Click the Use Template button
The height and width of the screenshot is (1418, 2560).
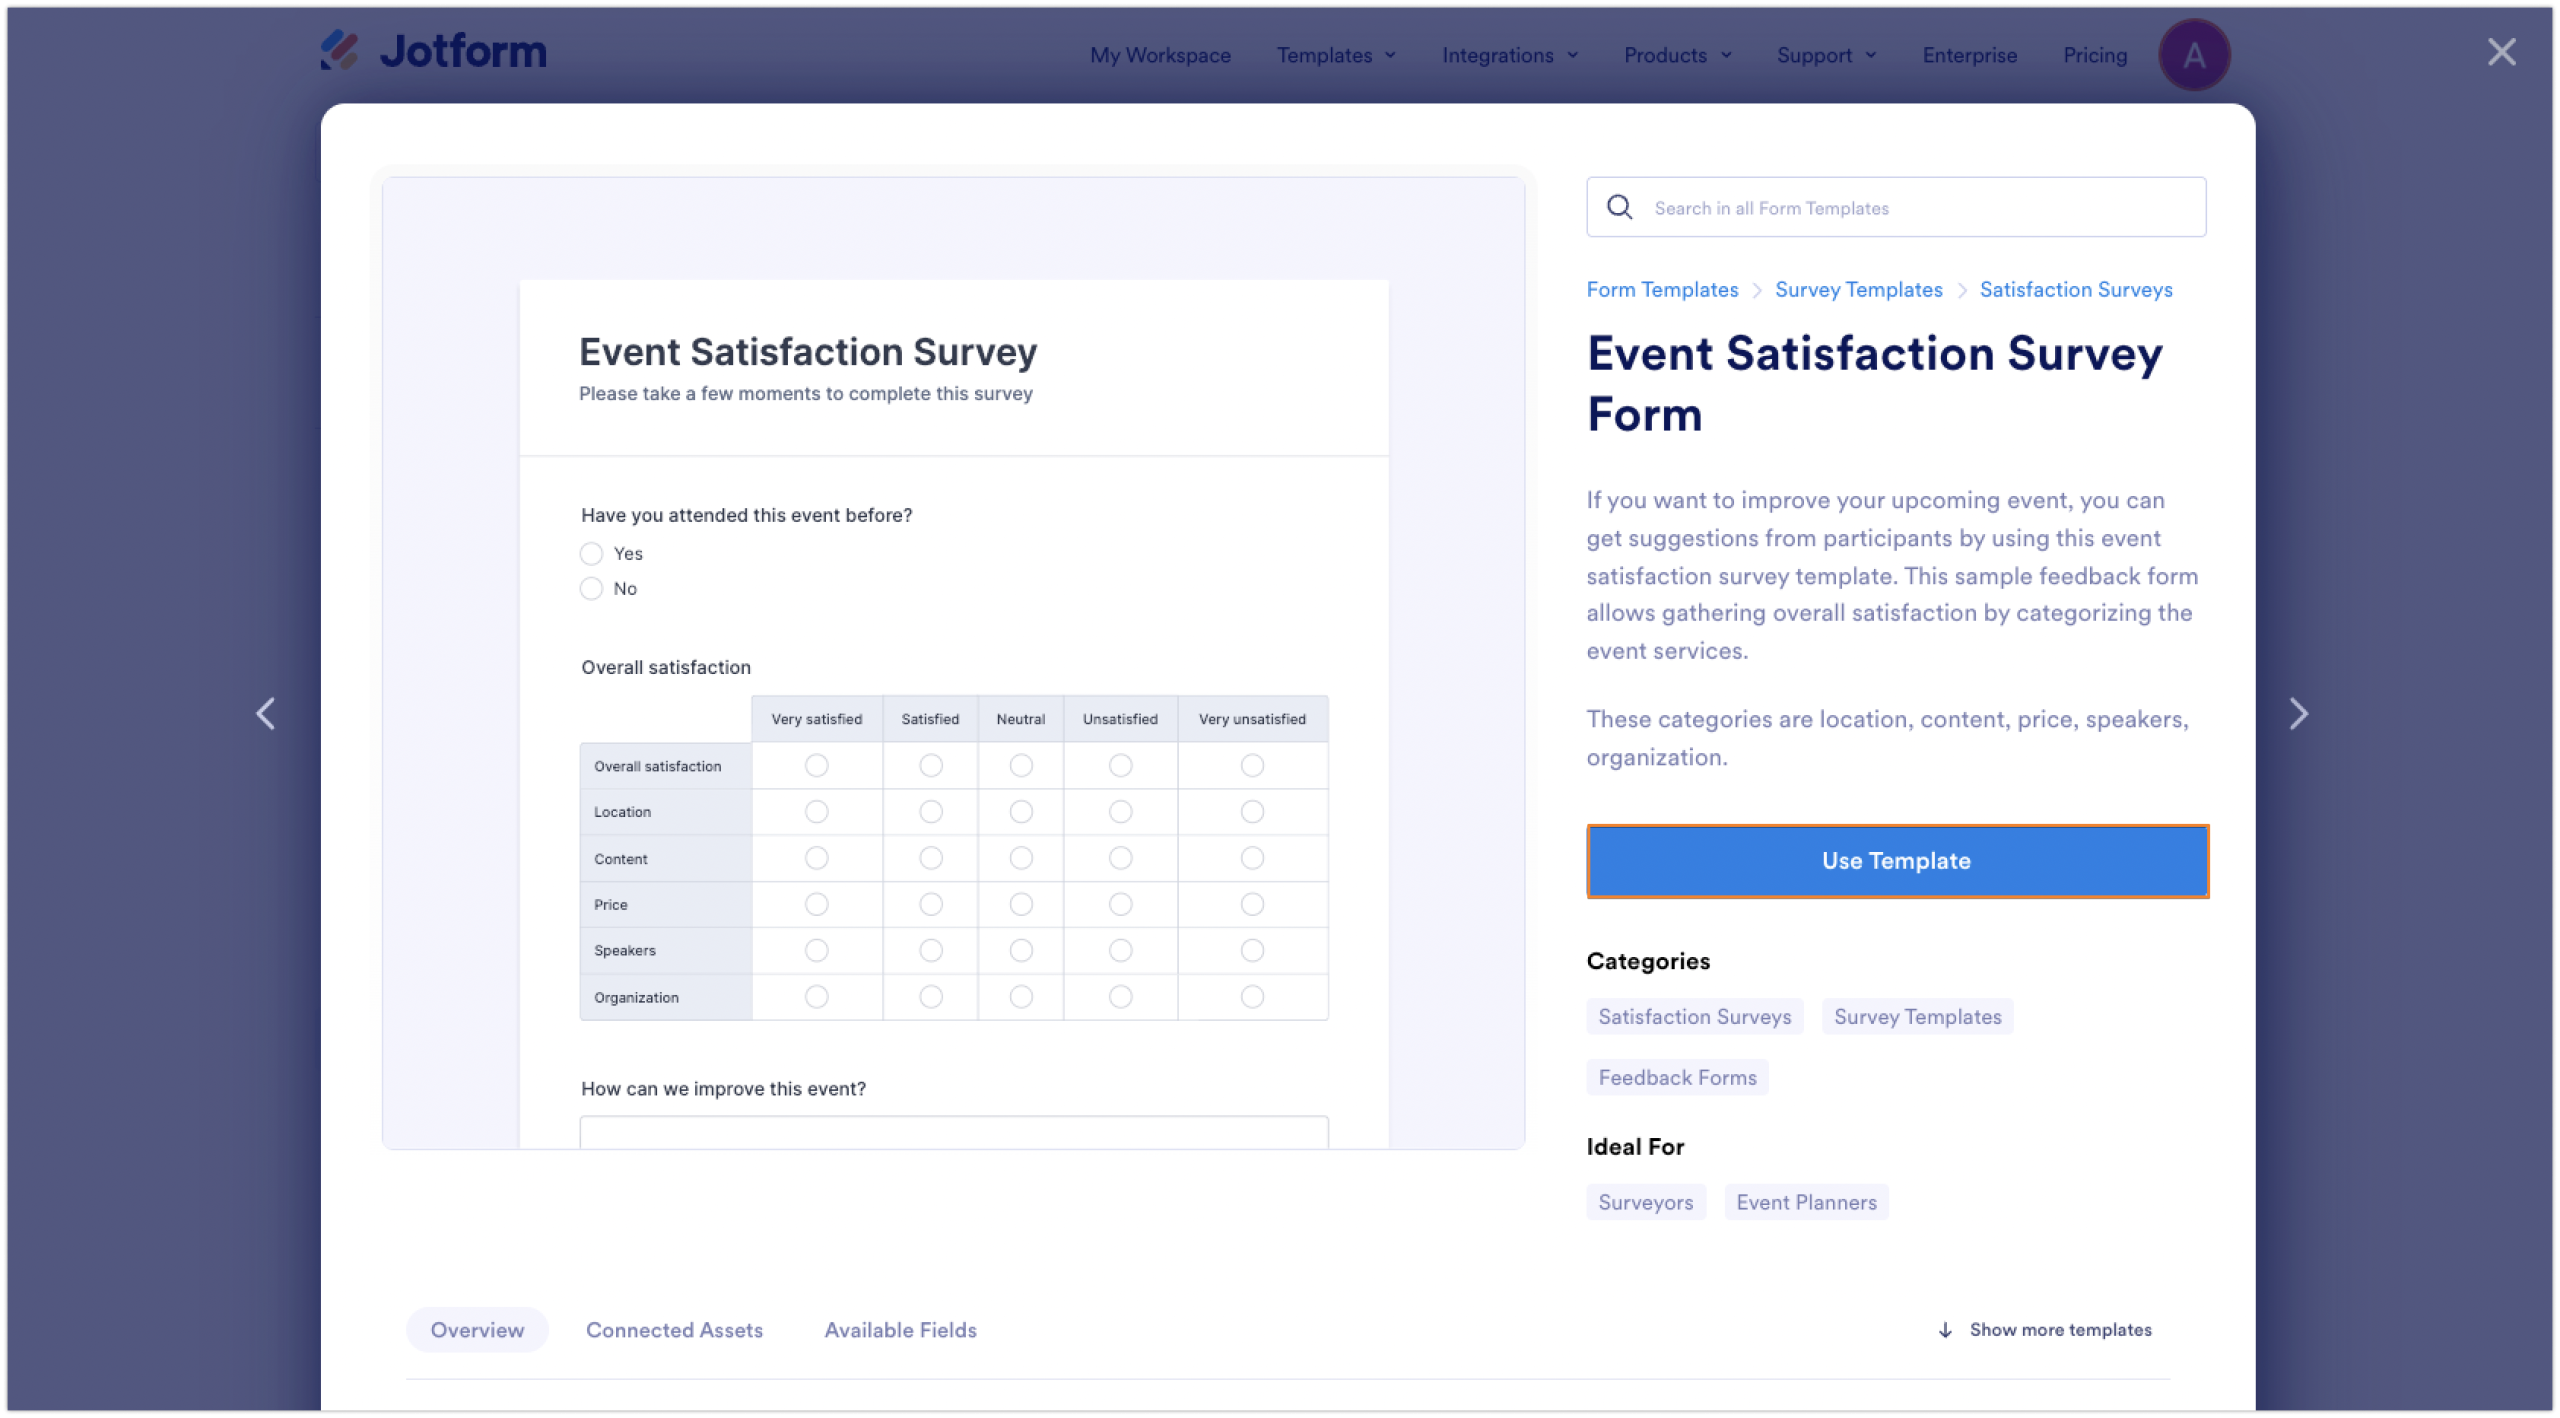click(1895, 861)
